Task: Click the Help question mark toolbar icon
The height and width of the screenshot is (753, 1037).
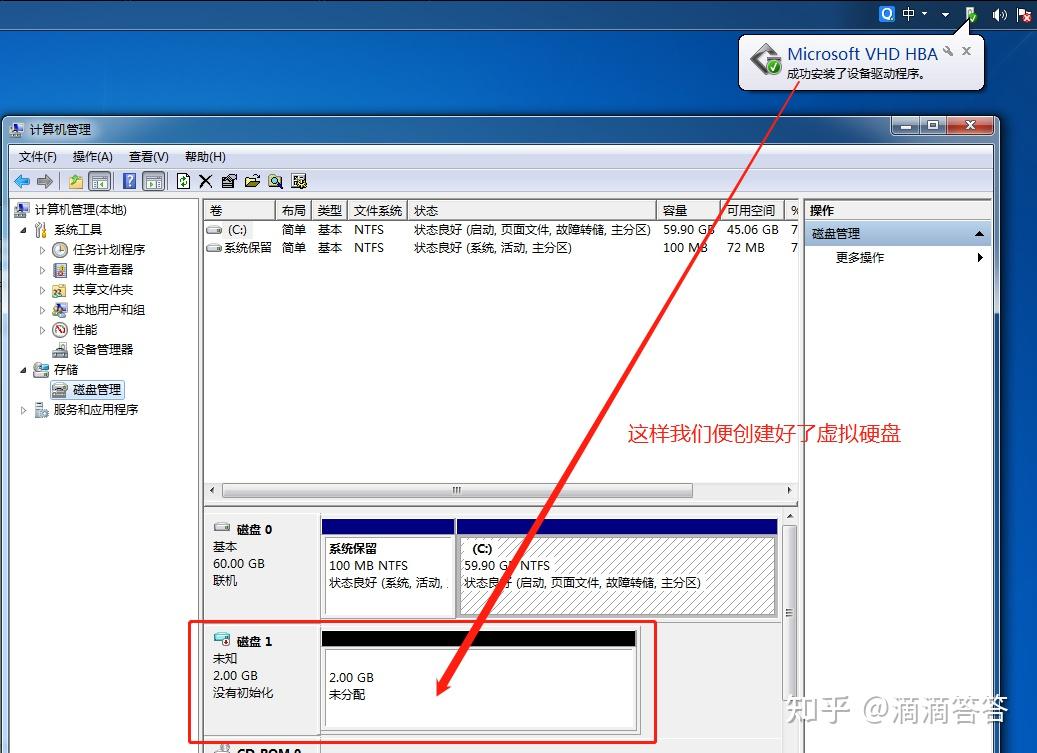Action: (x=129, y=181)
